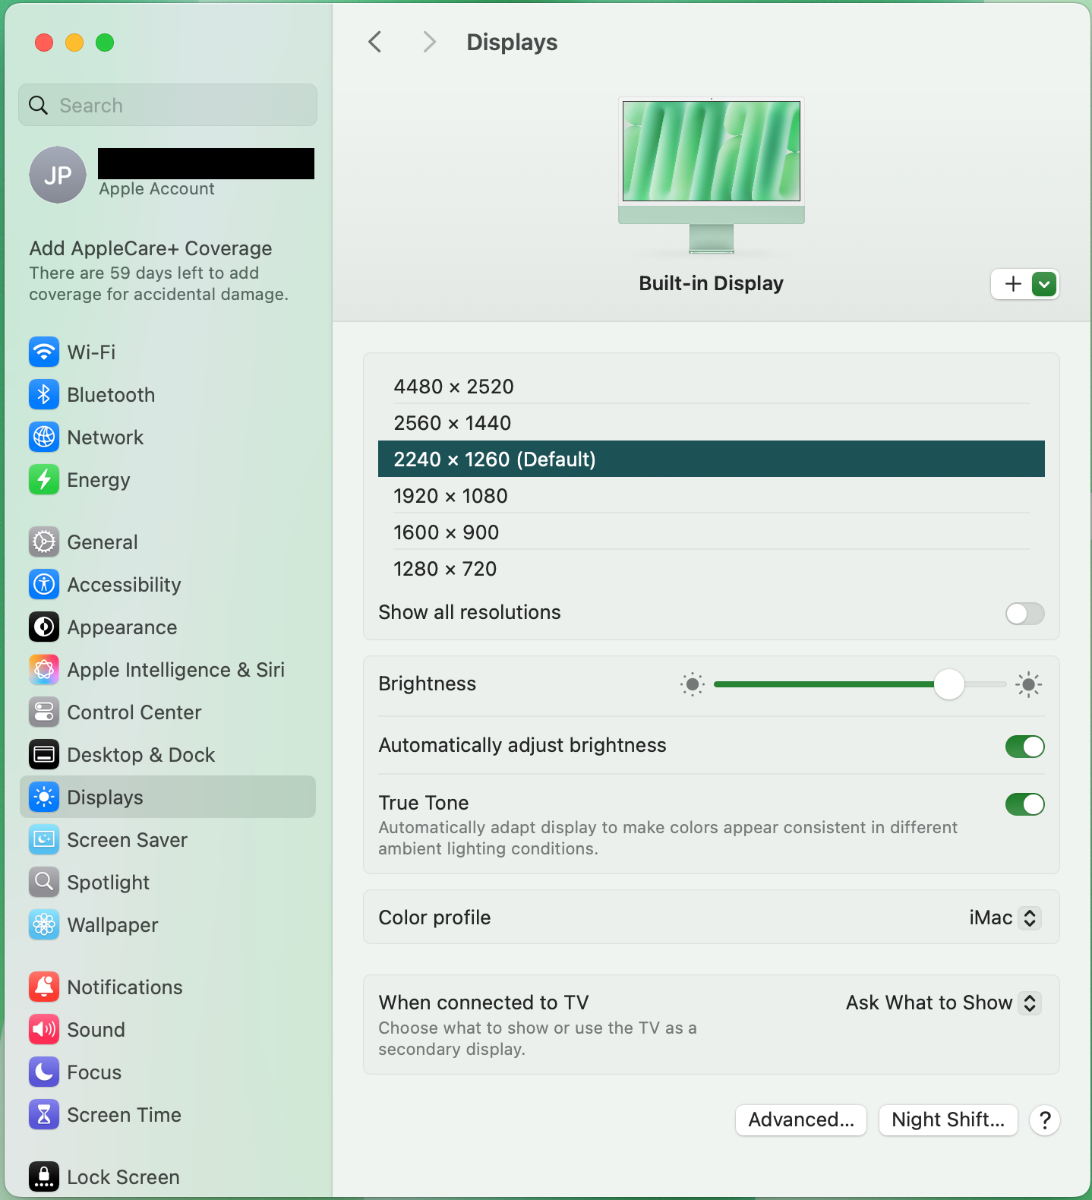Open Accessibility icon in sidebar
This screenshot has width=1092, height=1200.
click(44, 585)
